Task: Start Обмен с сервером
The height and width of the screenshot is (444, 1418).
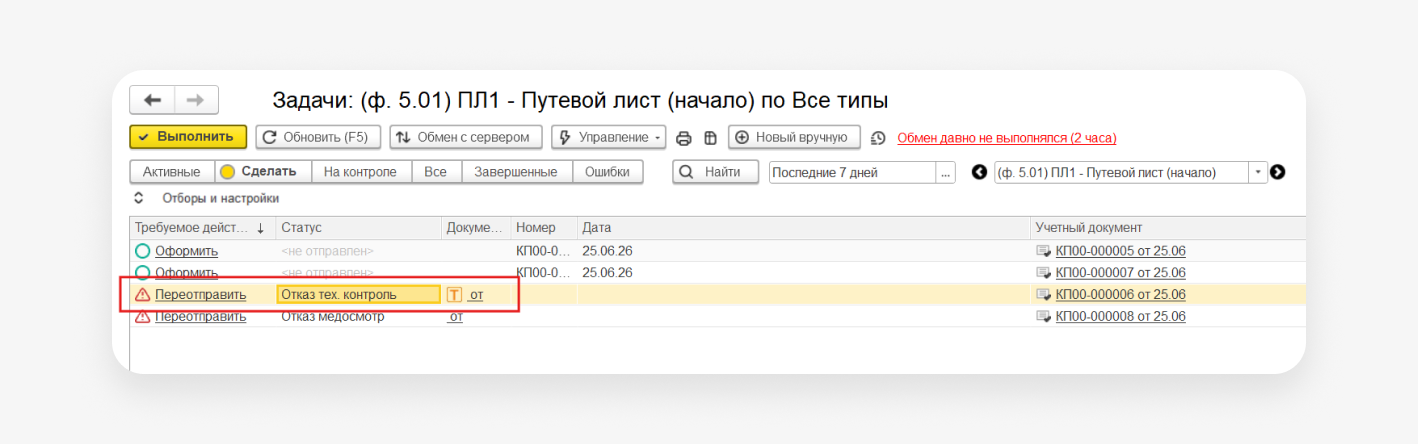Action: click(466, 137)
